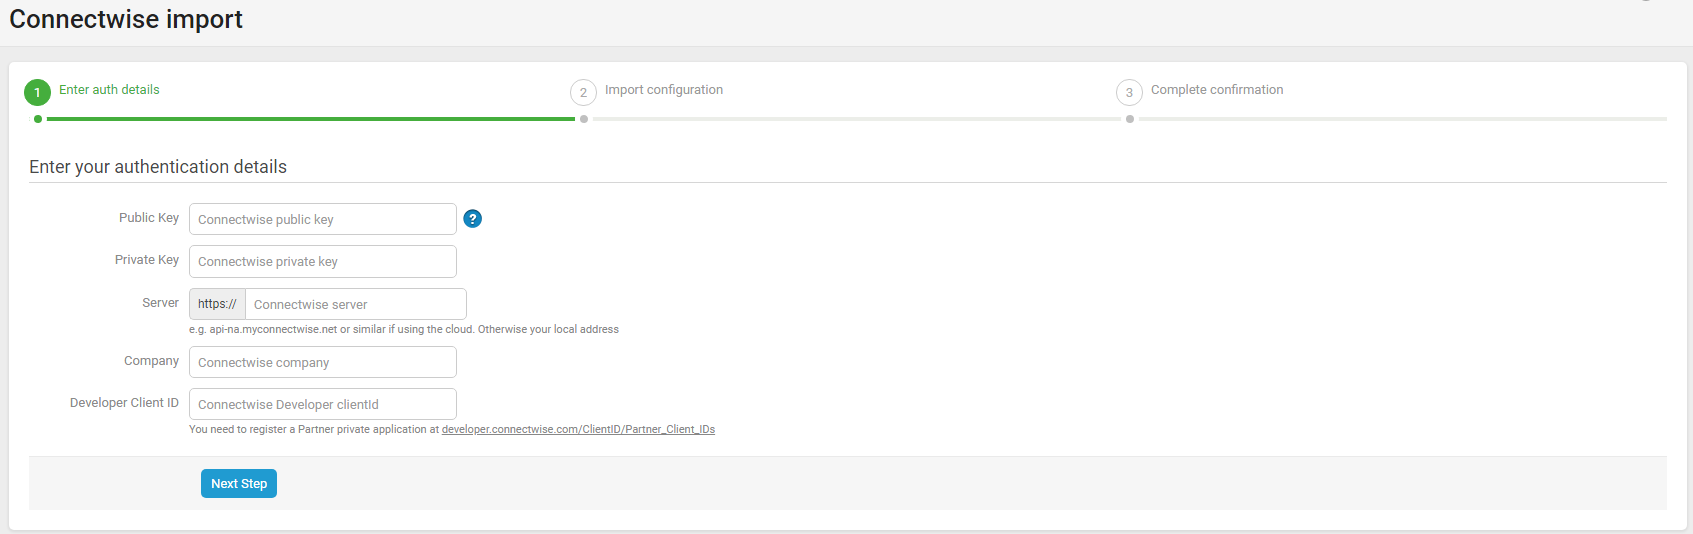Select the "Enter auth details" step label

pyautogui.click(x=109, y=90)
